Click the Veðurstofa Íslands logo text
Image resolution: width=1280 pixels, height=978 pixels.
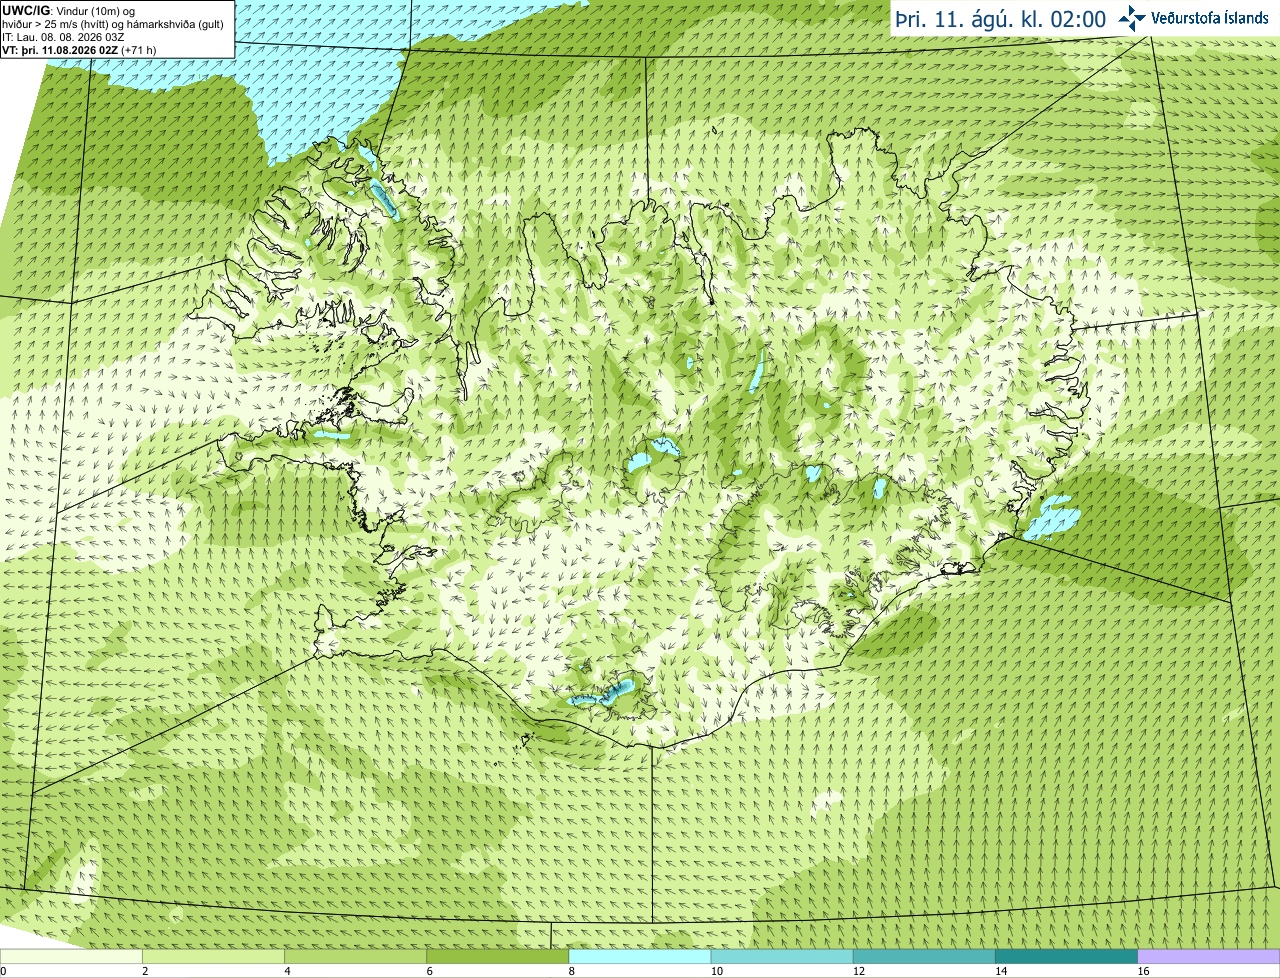1209,18
